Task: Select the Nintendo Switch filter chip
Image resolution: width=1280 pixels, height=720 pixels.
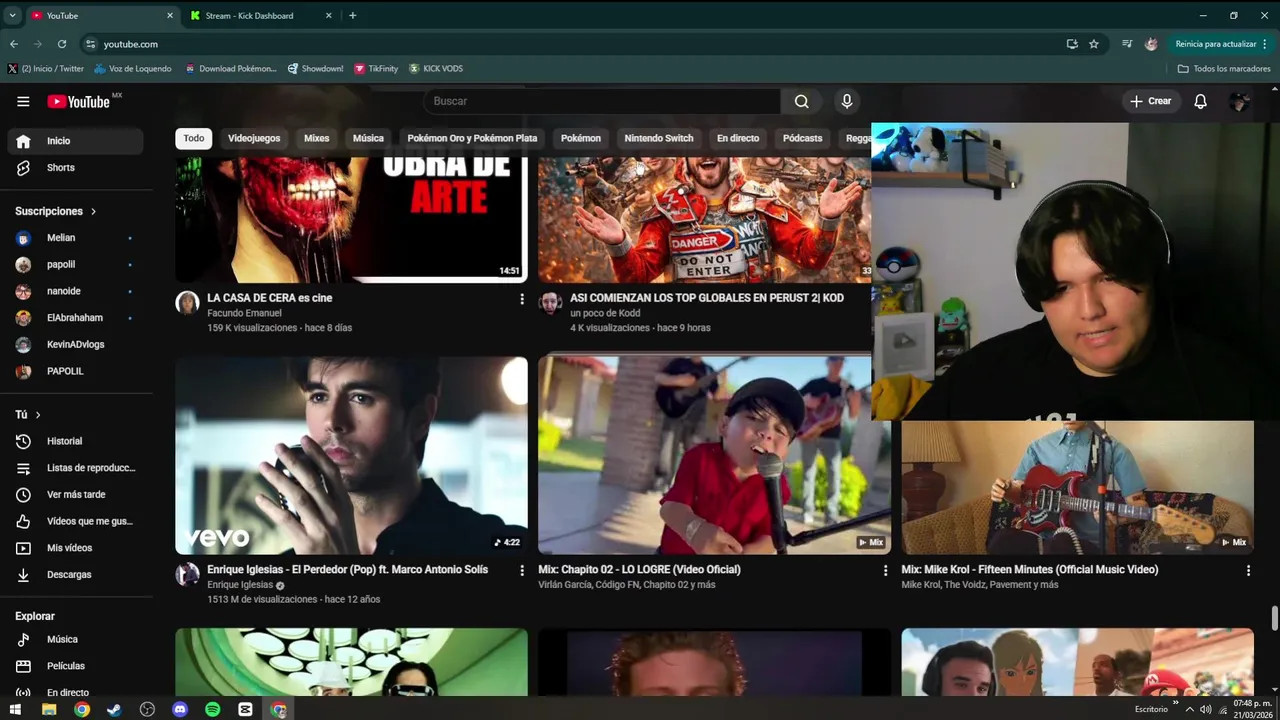Action: (659, 138)
